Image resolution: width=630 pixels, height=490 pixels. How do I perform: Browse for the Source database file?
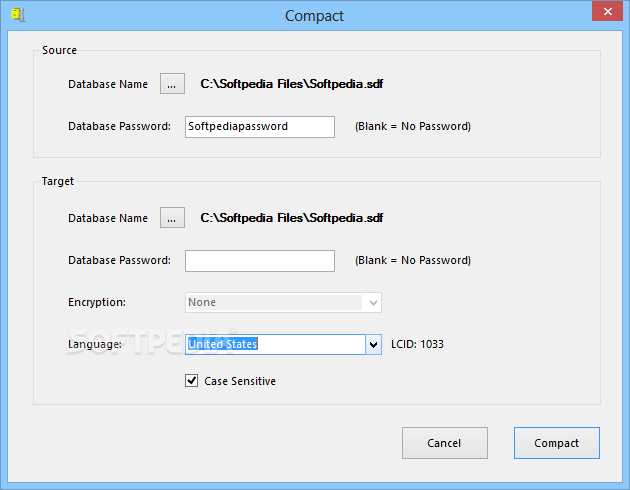(x=171, y=85)
